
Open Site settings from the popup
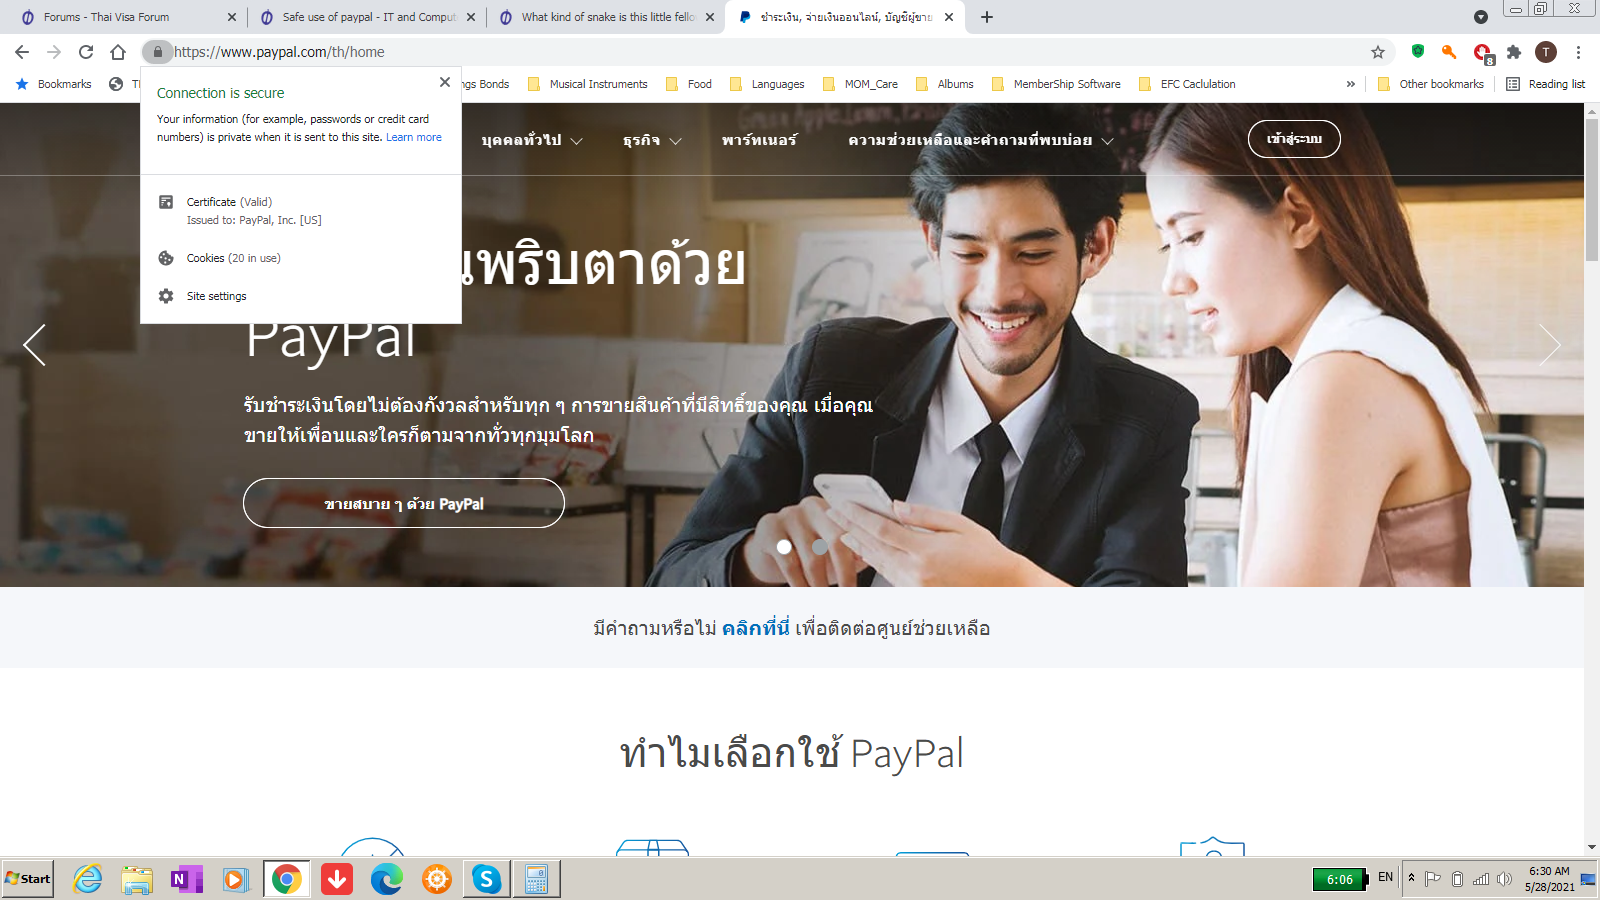(301, 296)
